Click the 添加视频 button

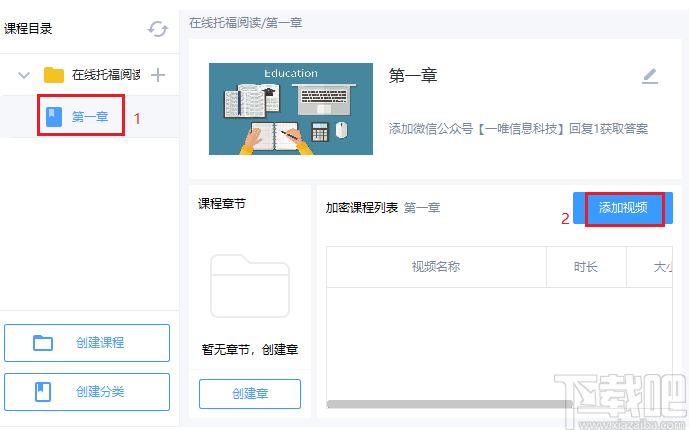click(623, 208)
